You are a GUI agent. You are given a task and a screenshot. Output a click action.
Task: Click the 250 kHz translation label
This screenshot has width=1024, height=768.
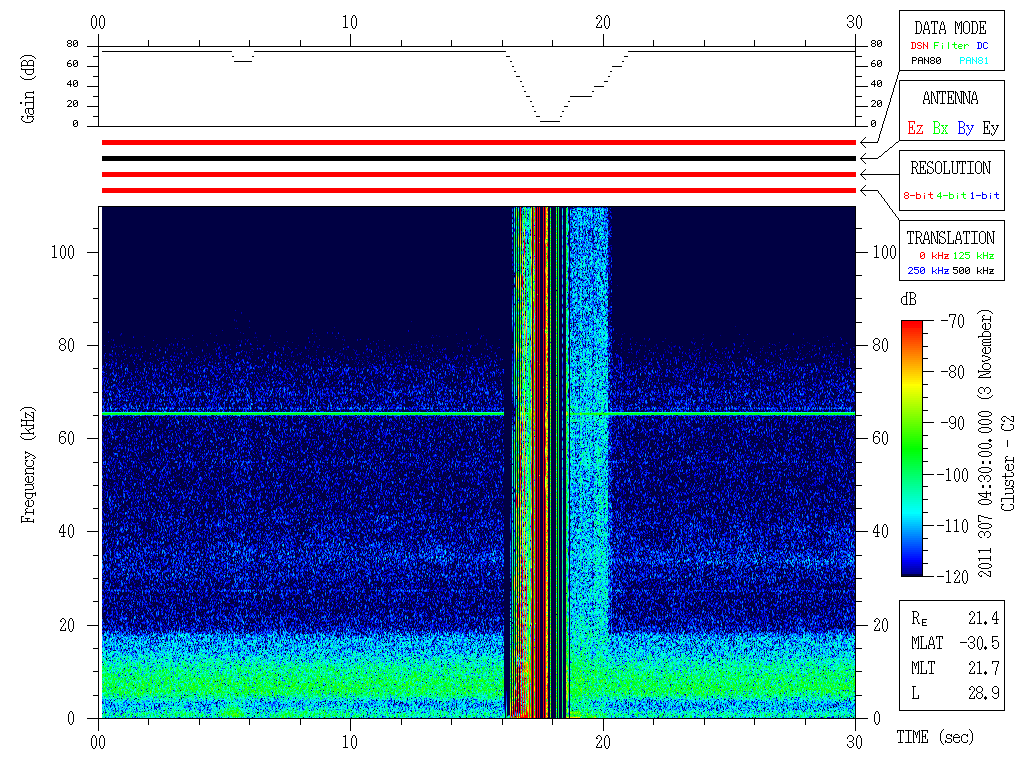tap(927, 271)
